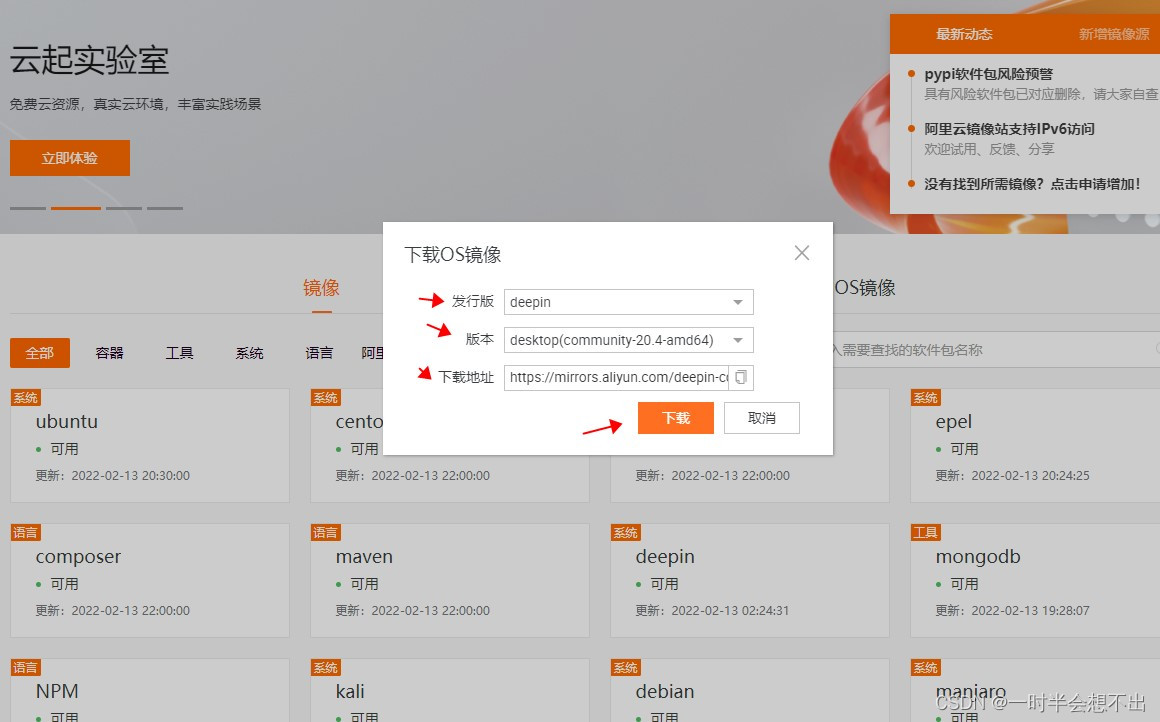Select the 容器 category filter
This screenshot has height=722, width=1160.
109,353
